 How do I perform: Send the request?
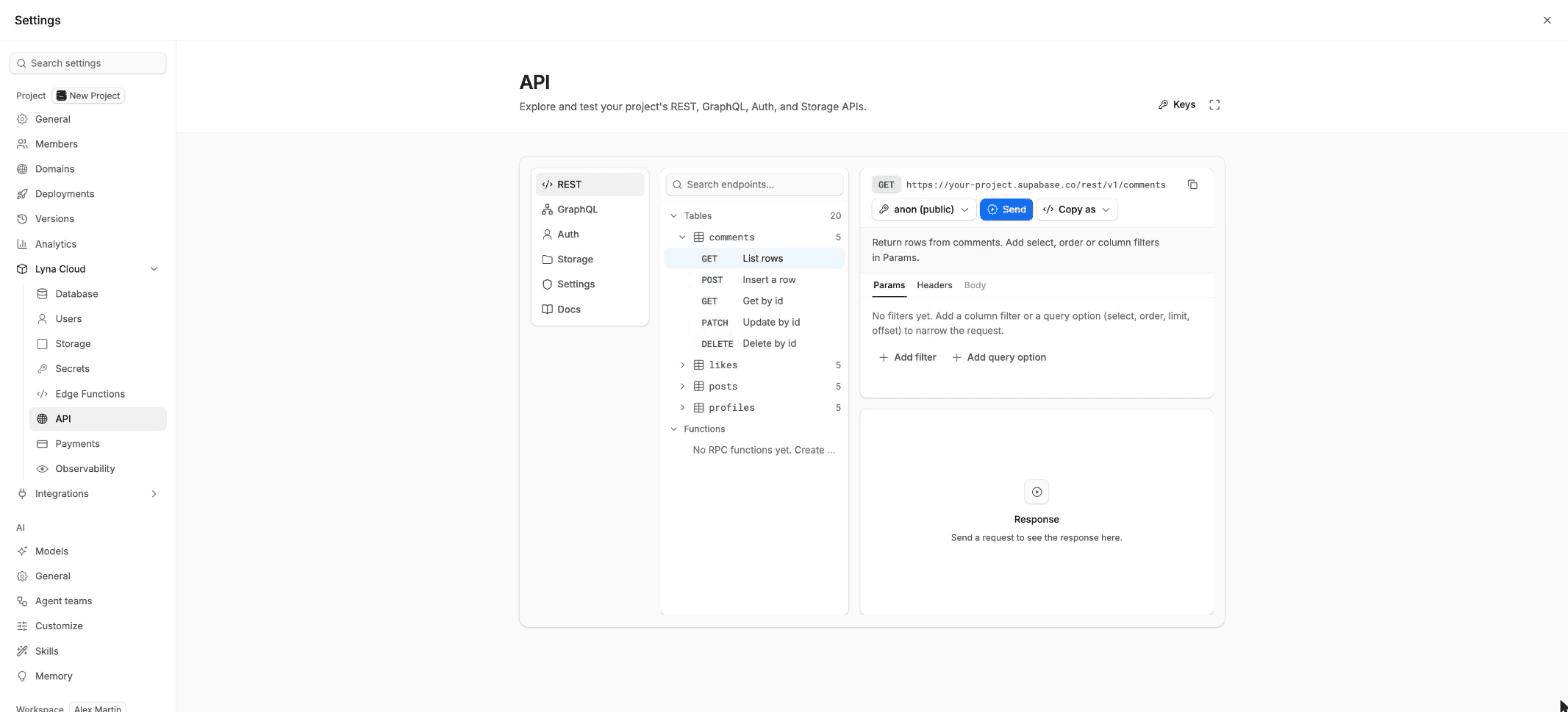(1006, 210)
